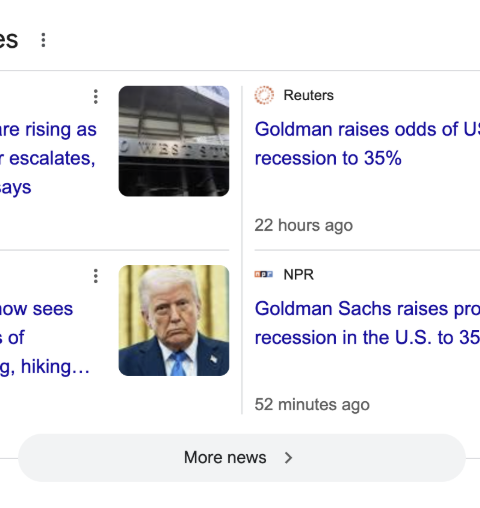The image size is (480, 508).
Task: Click the '22 hours ago' timestamp
Action: [304, 225]
